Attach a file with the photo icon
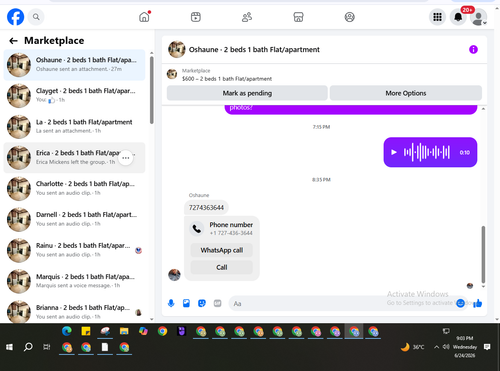The height and width of the screenshot is (371, 500). point(186,303)
